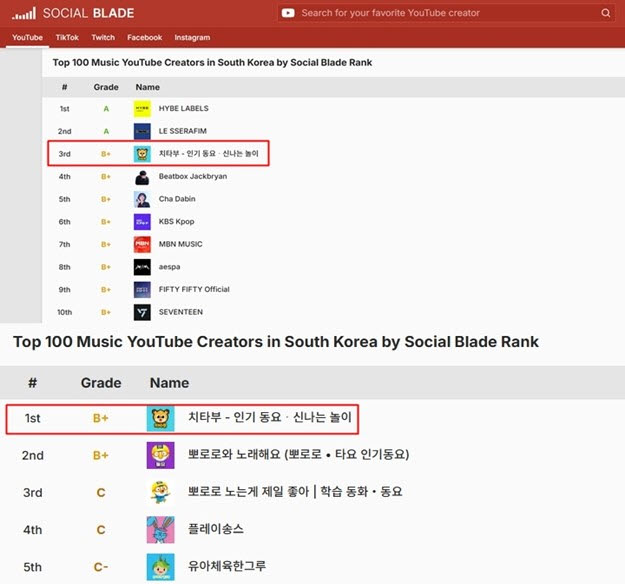Click the search magnifier icon

coord(606,13)
